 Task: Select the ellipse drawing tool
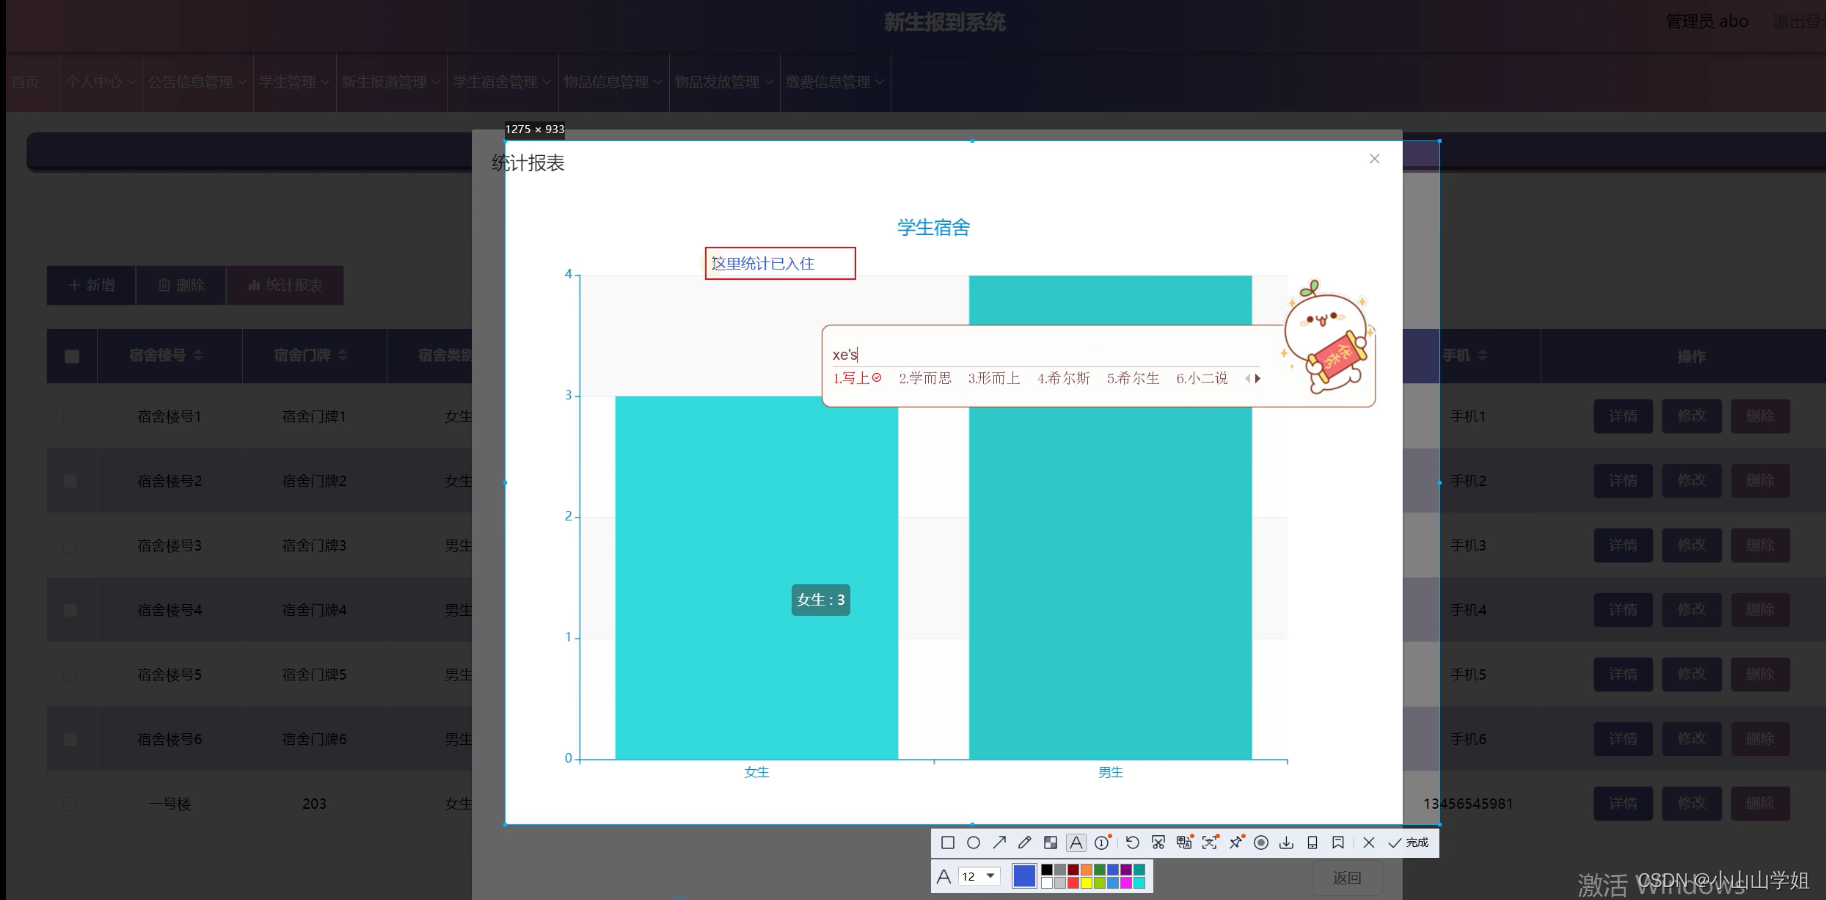click(973, 842)
